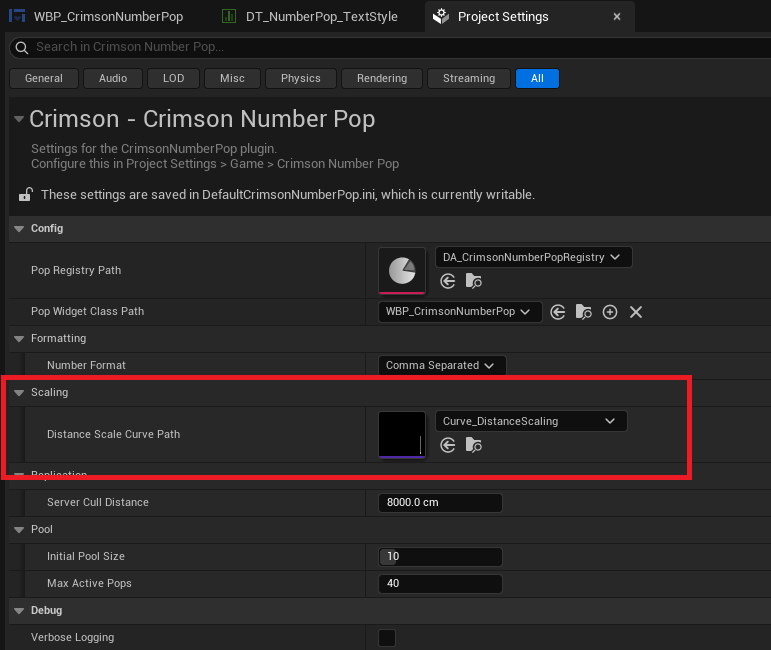Click the Server Cull Distance label

pyautogui.click(x=98, y=502)
